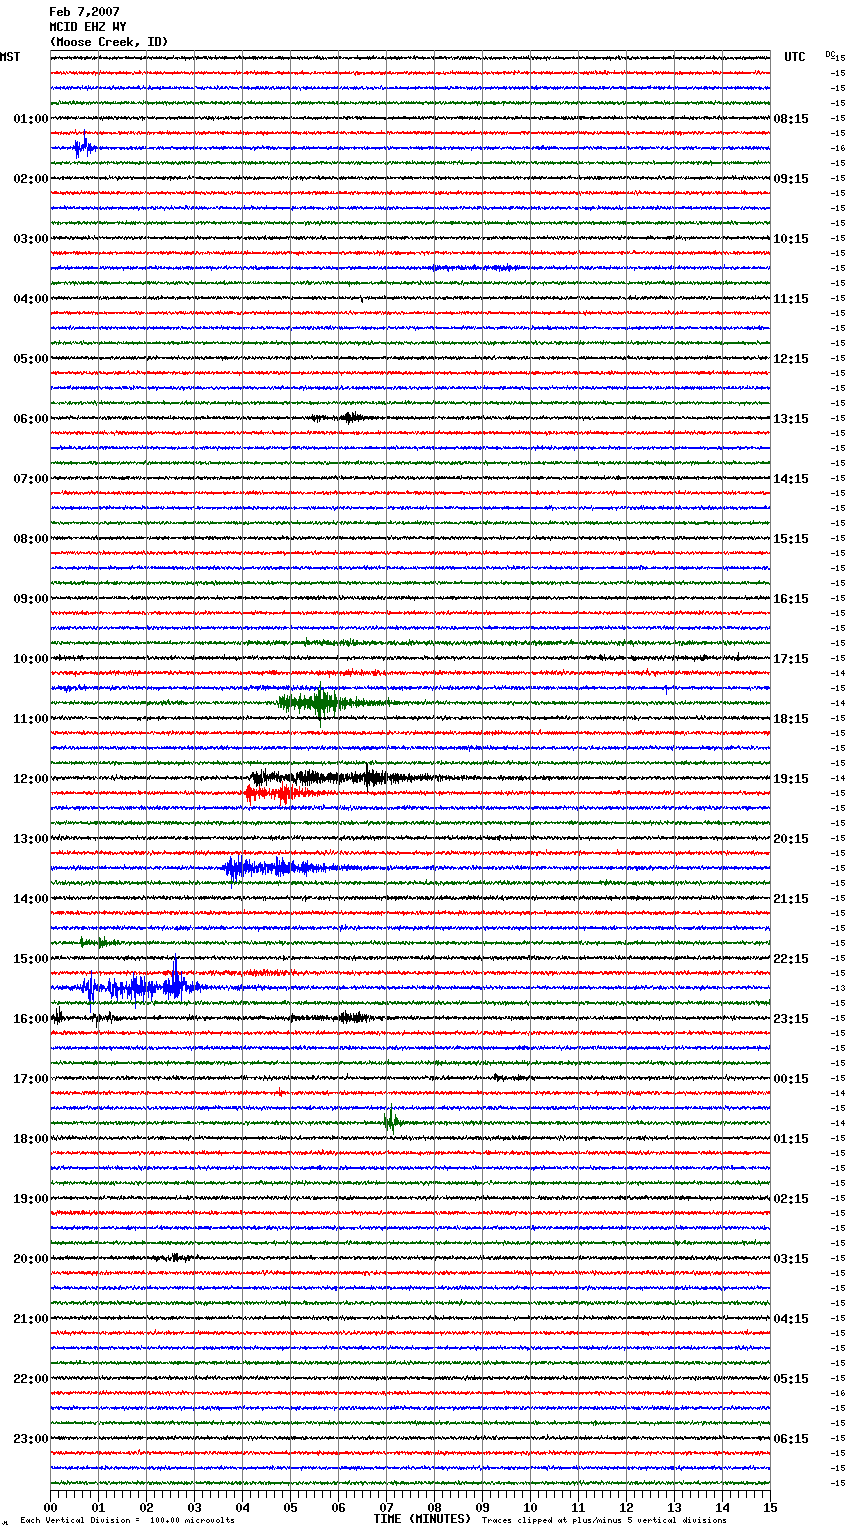850x1534 pixels.
Task: Click the '10:00' MST hour label
Action: tap(31, 659)
